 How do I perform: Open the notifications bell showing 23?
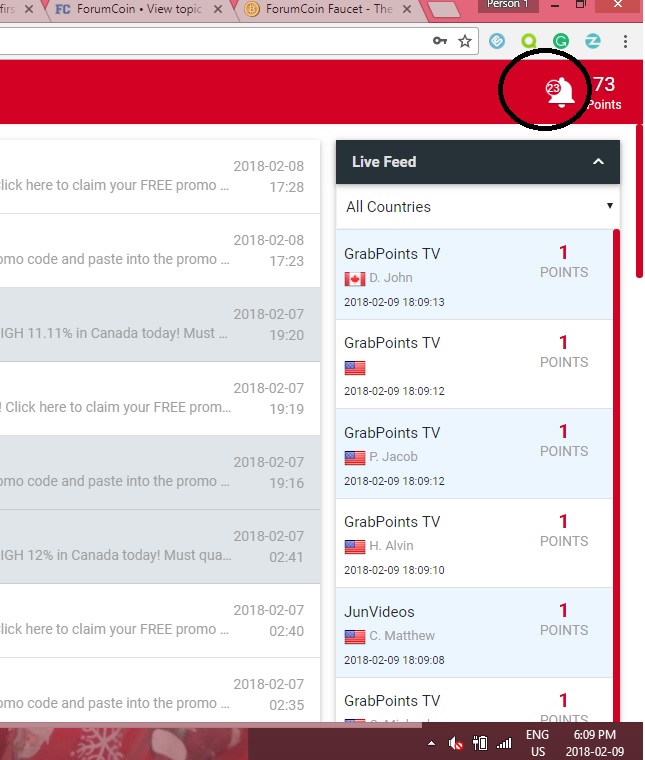(561, 92)
